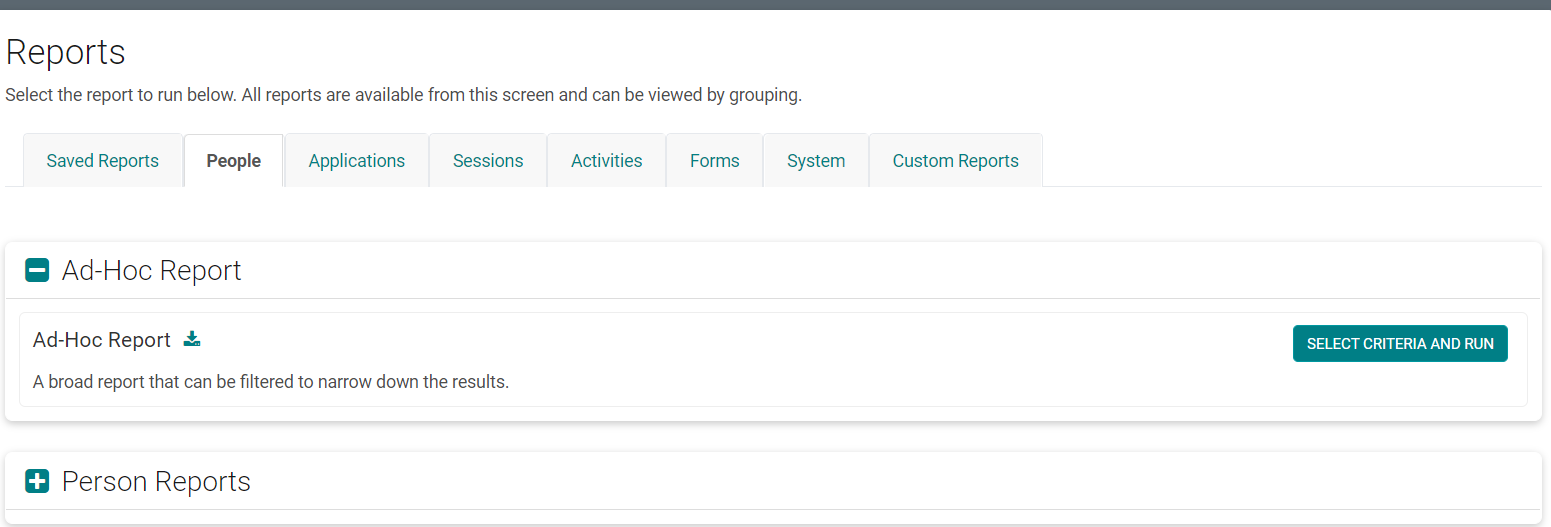
Task: Click the Ad-Hoc Report card title
Action: coord(102,340)
